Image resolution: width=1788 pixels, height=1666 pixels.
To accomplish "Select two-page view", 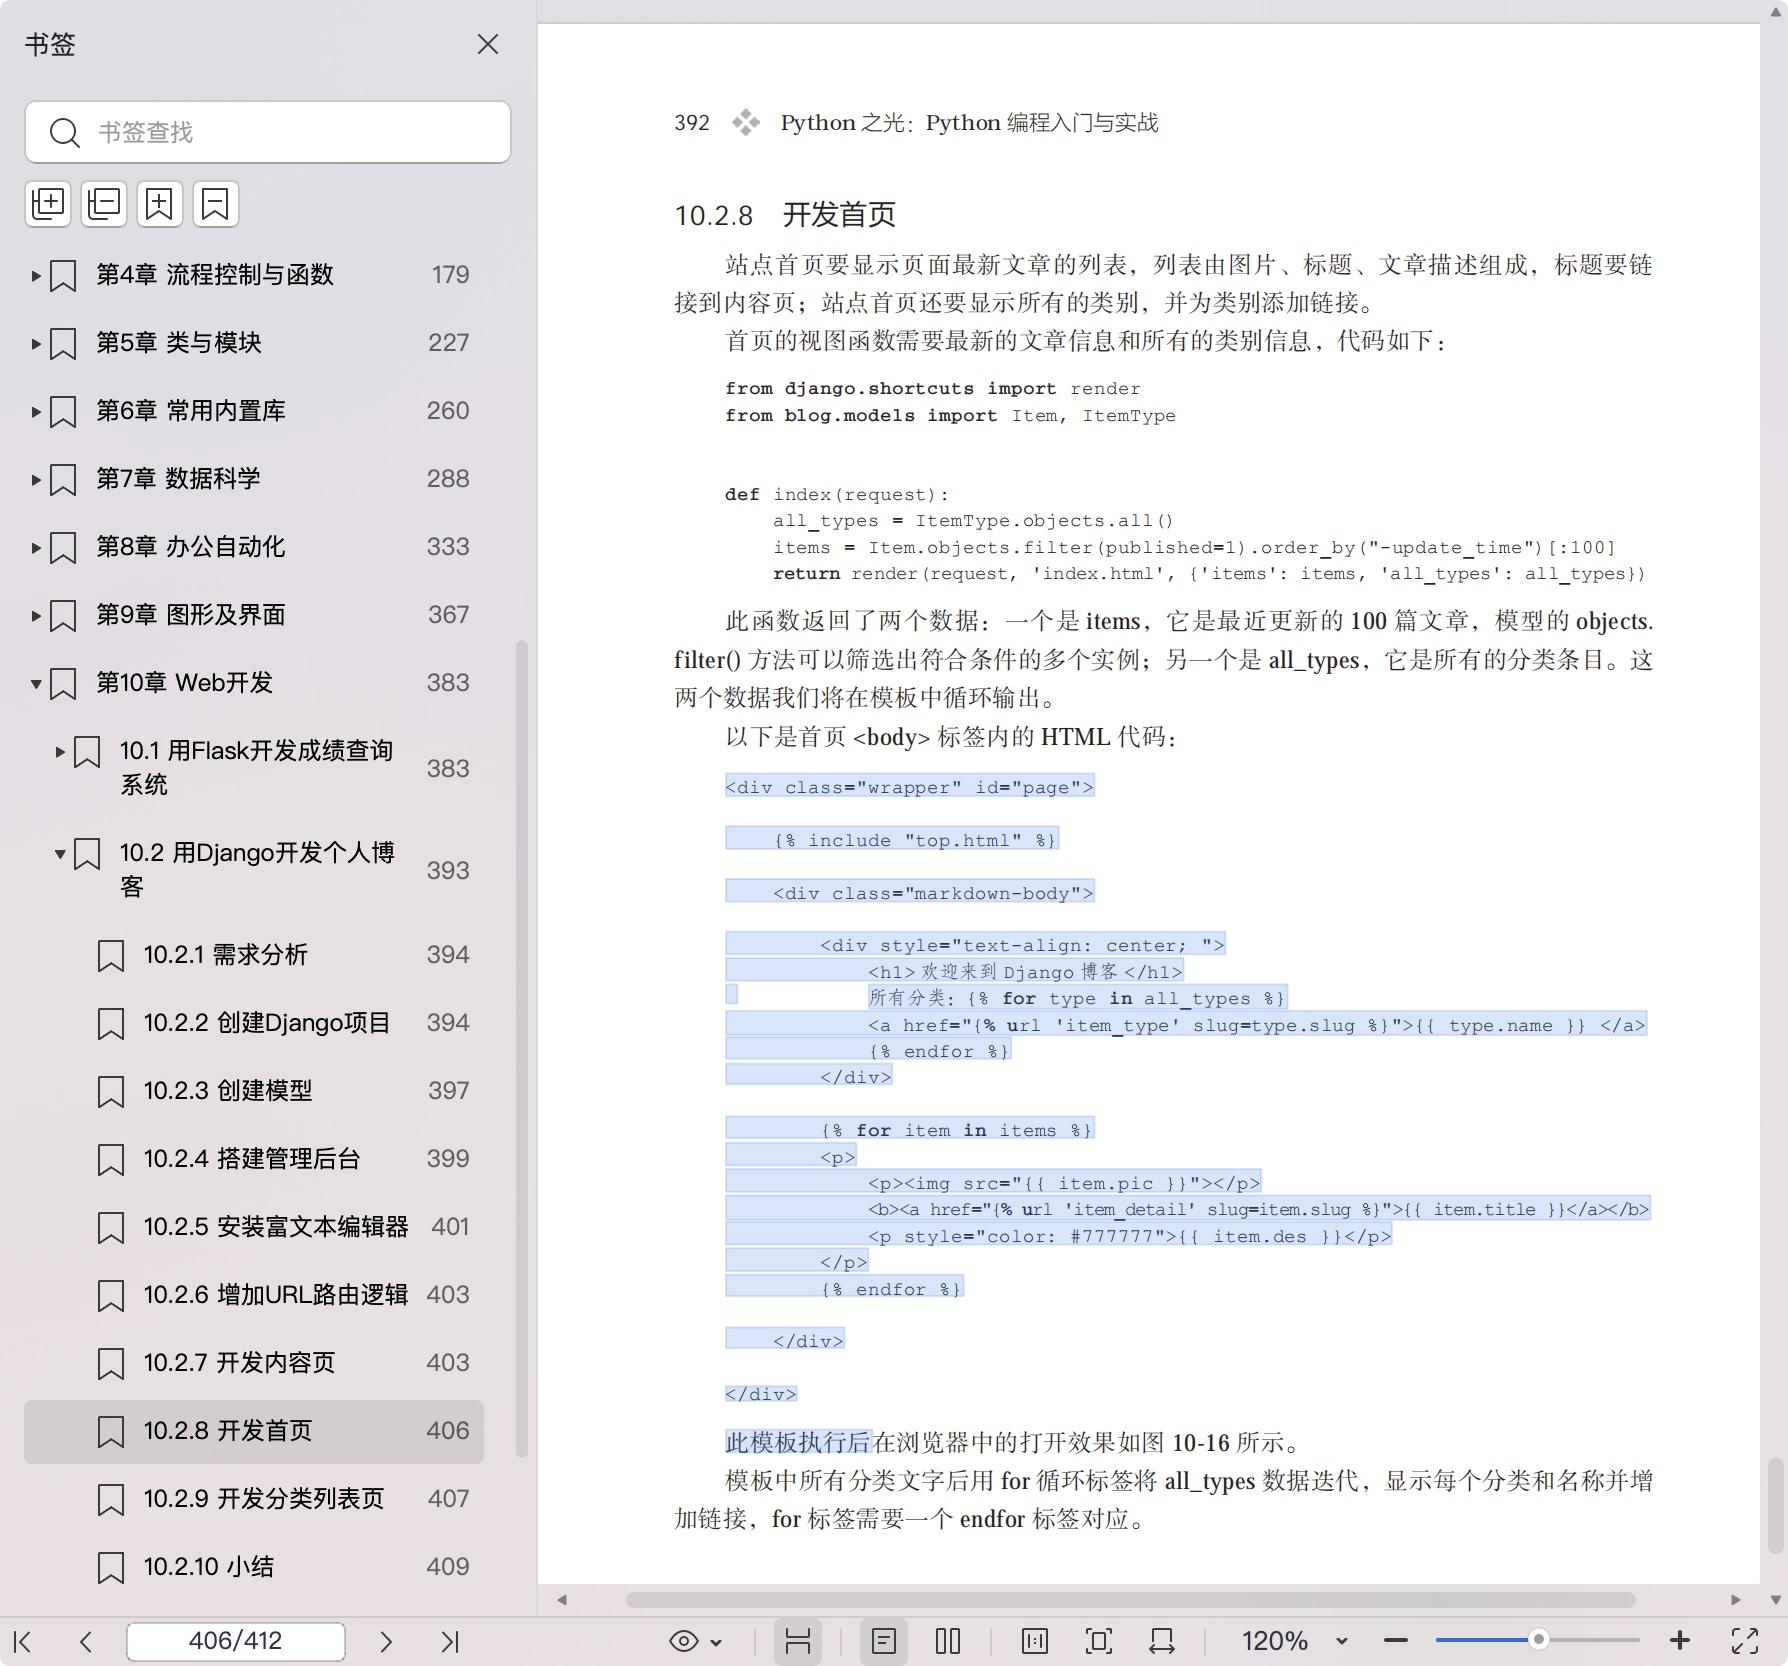I will click(x=948, y=1641).
